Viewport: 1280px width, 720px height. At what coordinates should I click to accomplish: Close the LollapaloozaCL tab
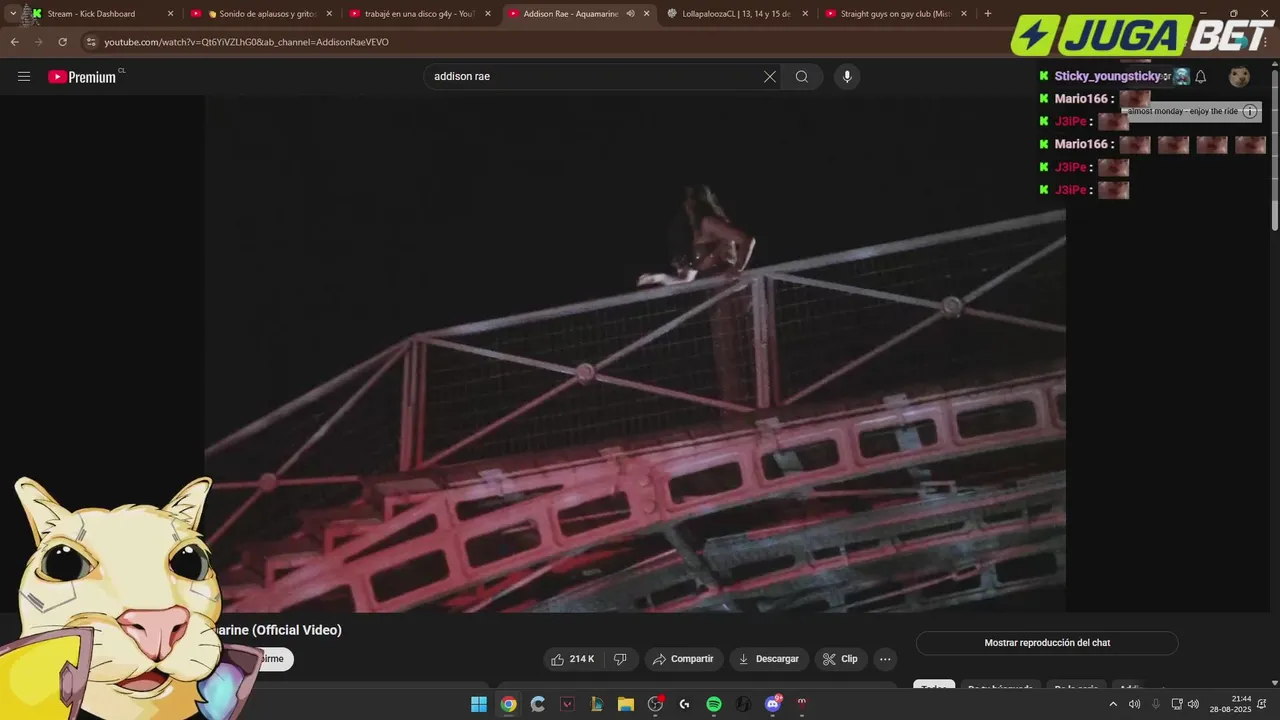coord(804,14)
